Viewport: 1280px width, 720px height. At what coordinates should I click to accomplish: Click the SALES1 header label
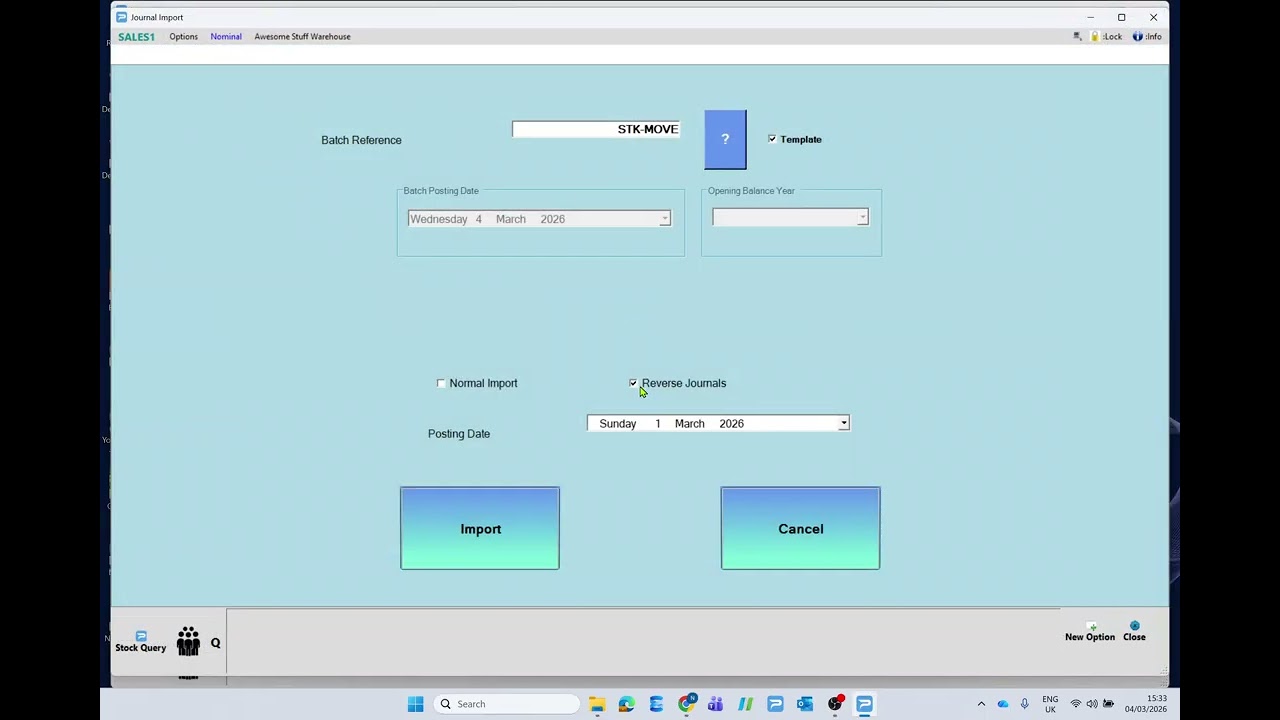[x=136, y=36]
